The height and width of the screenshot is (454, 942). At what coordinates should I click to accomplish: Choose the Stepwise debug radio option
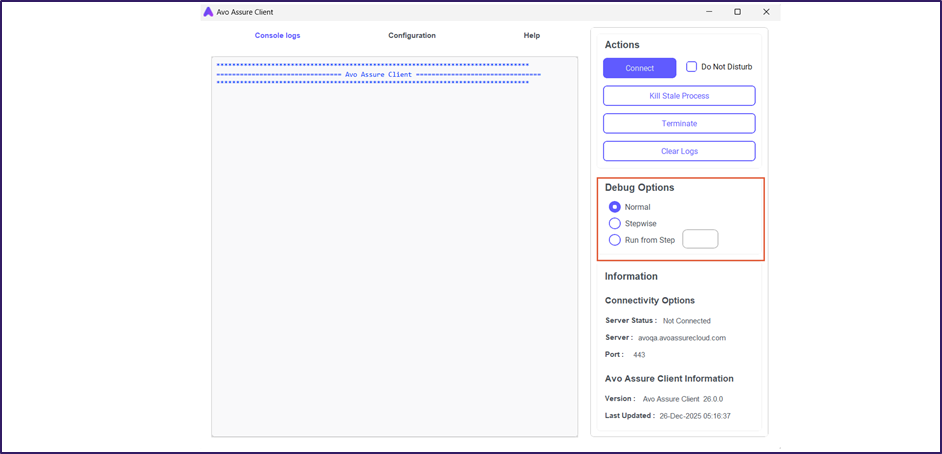click(615, 223)
